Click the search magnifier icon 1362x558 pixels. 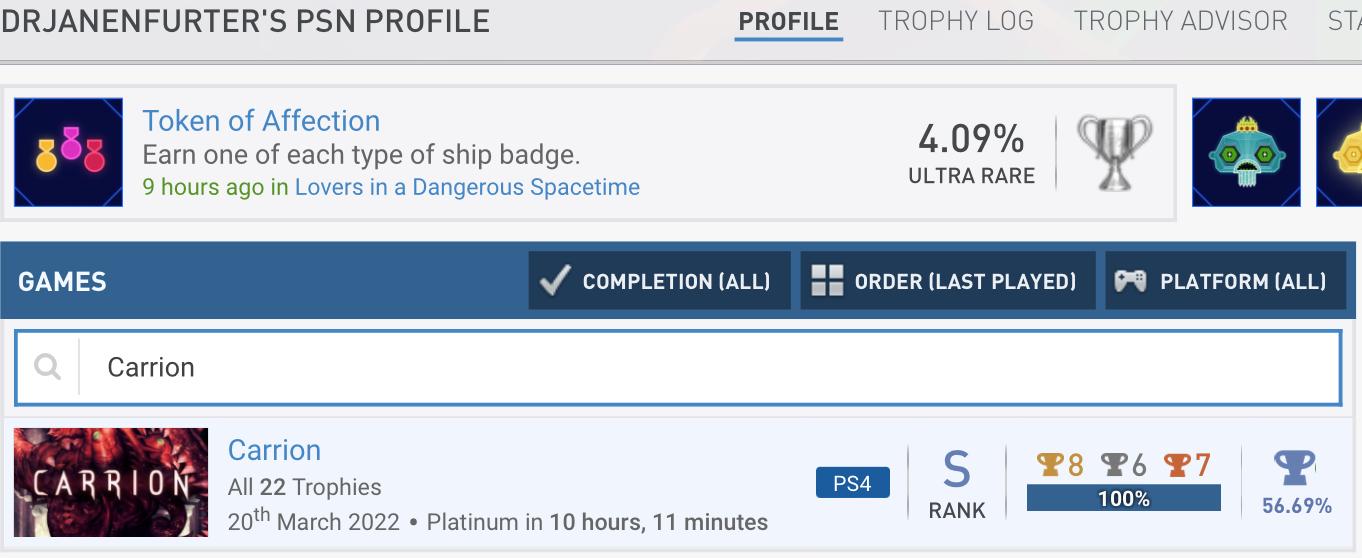coord(47,367)
